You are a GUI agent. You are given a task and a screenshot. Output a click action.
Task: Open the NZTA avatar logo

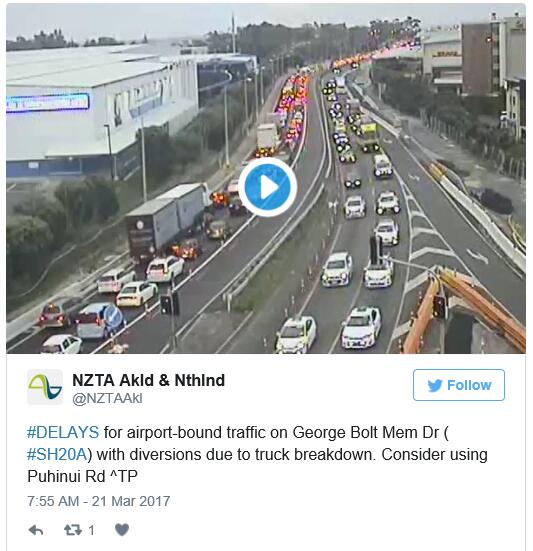tap(45, 387)
